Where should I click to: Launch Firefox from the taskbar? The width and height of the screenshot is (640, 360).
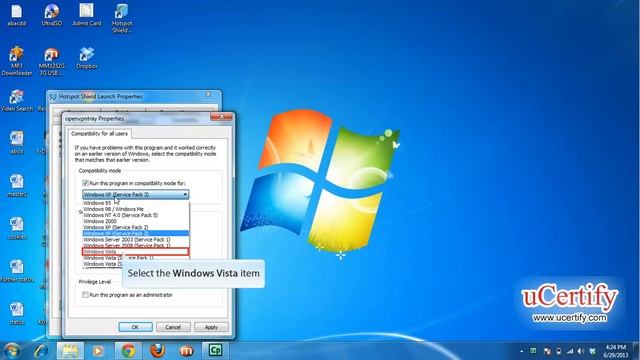coord(157,351)
